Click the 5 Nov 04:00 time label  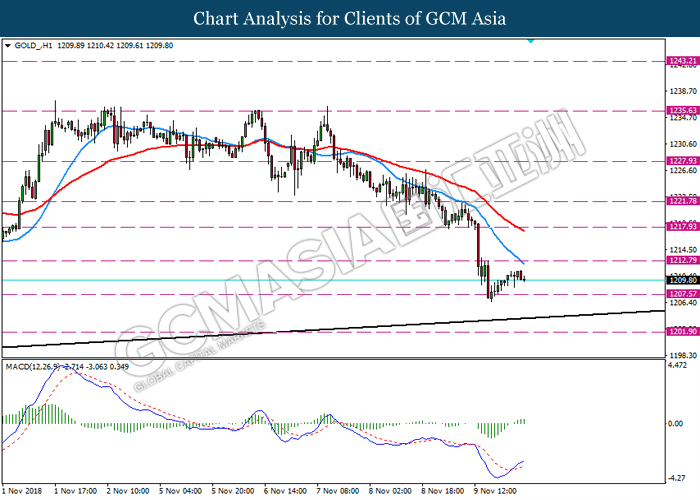(x=180, y=491)
